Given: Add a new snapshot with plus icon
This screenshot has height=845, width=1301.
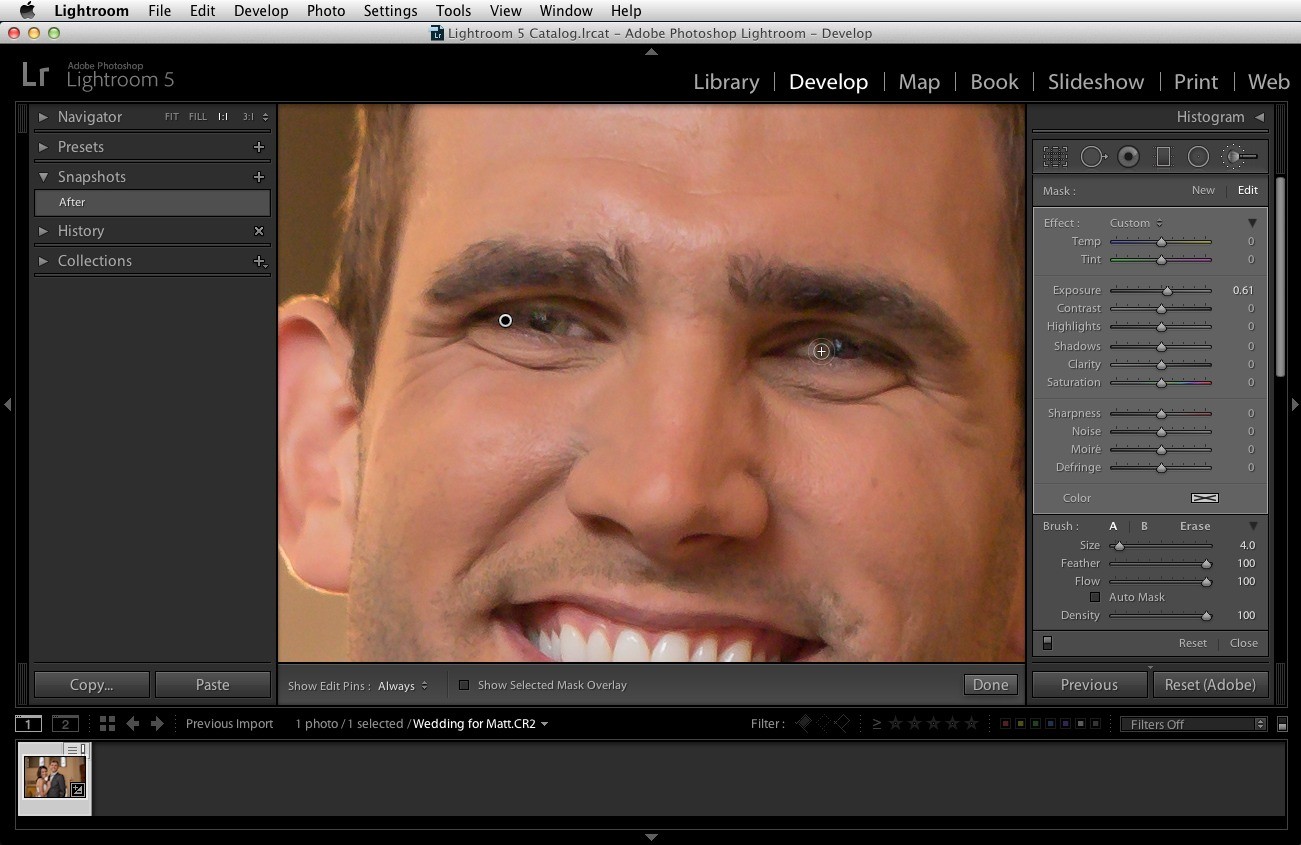Looking at the screenshot, I should 259,177.
